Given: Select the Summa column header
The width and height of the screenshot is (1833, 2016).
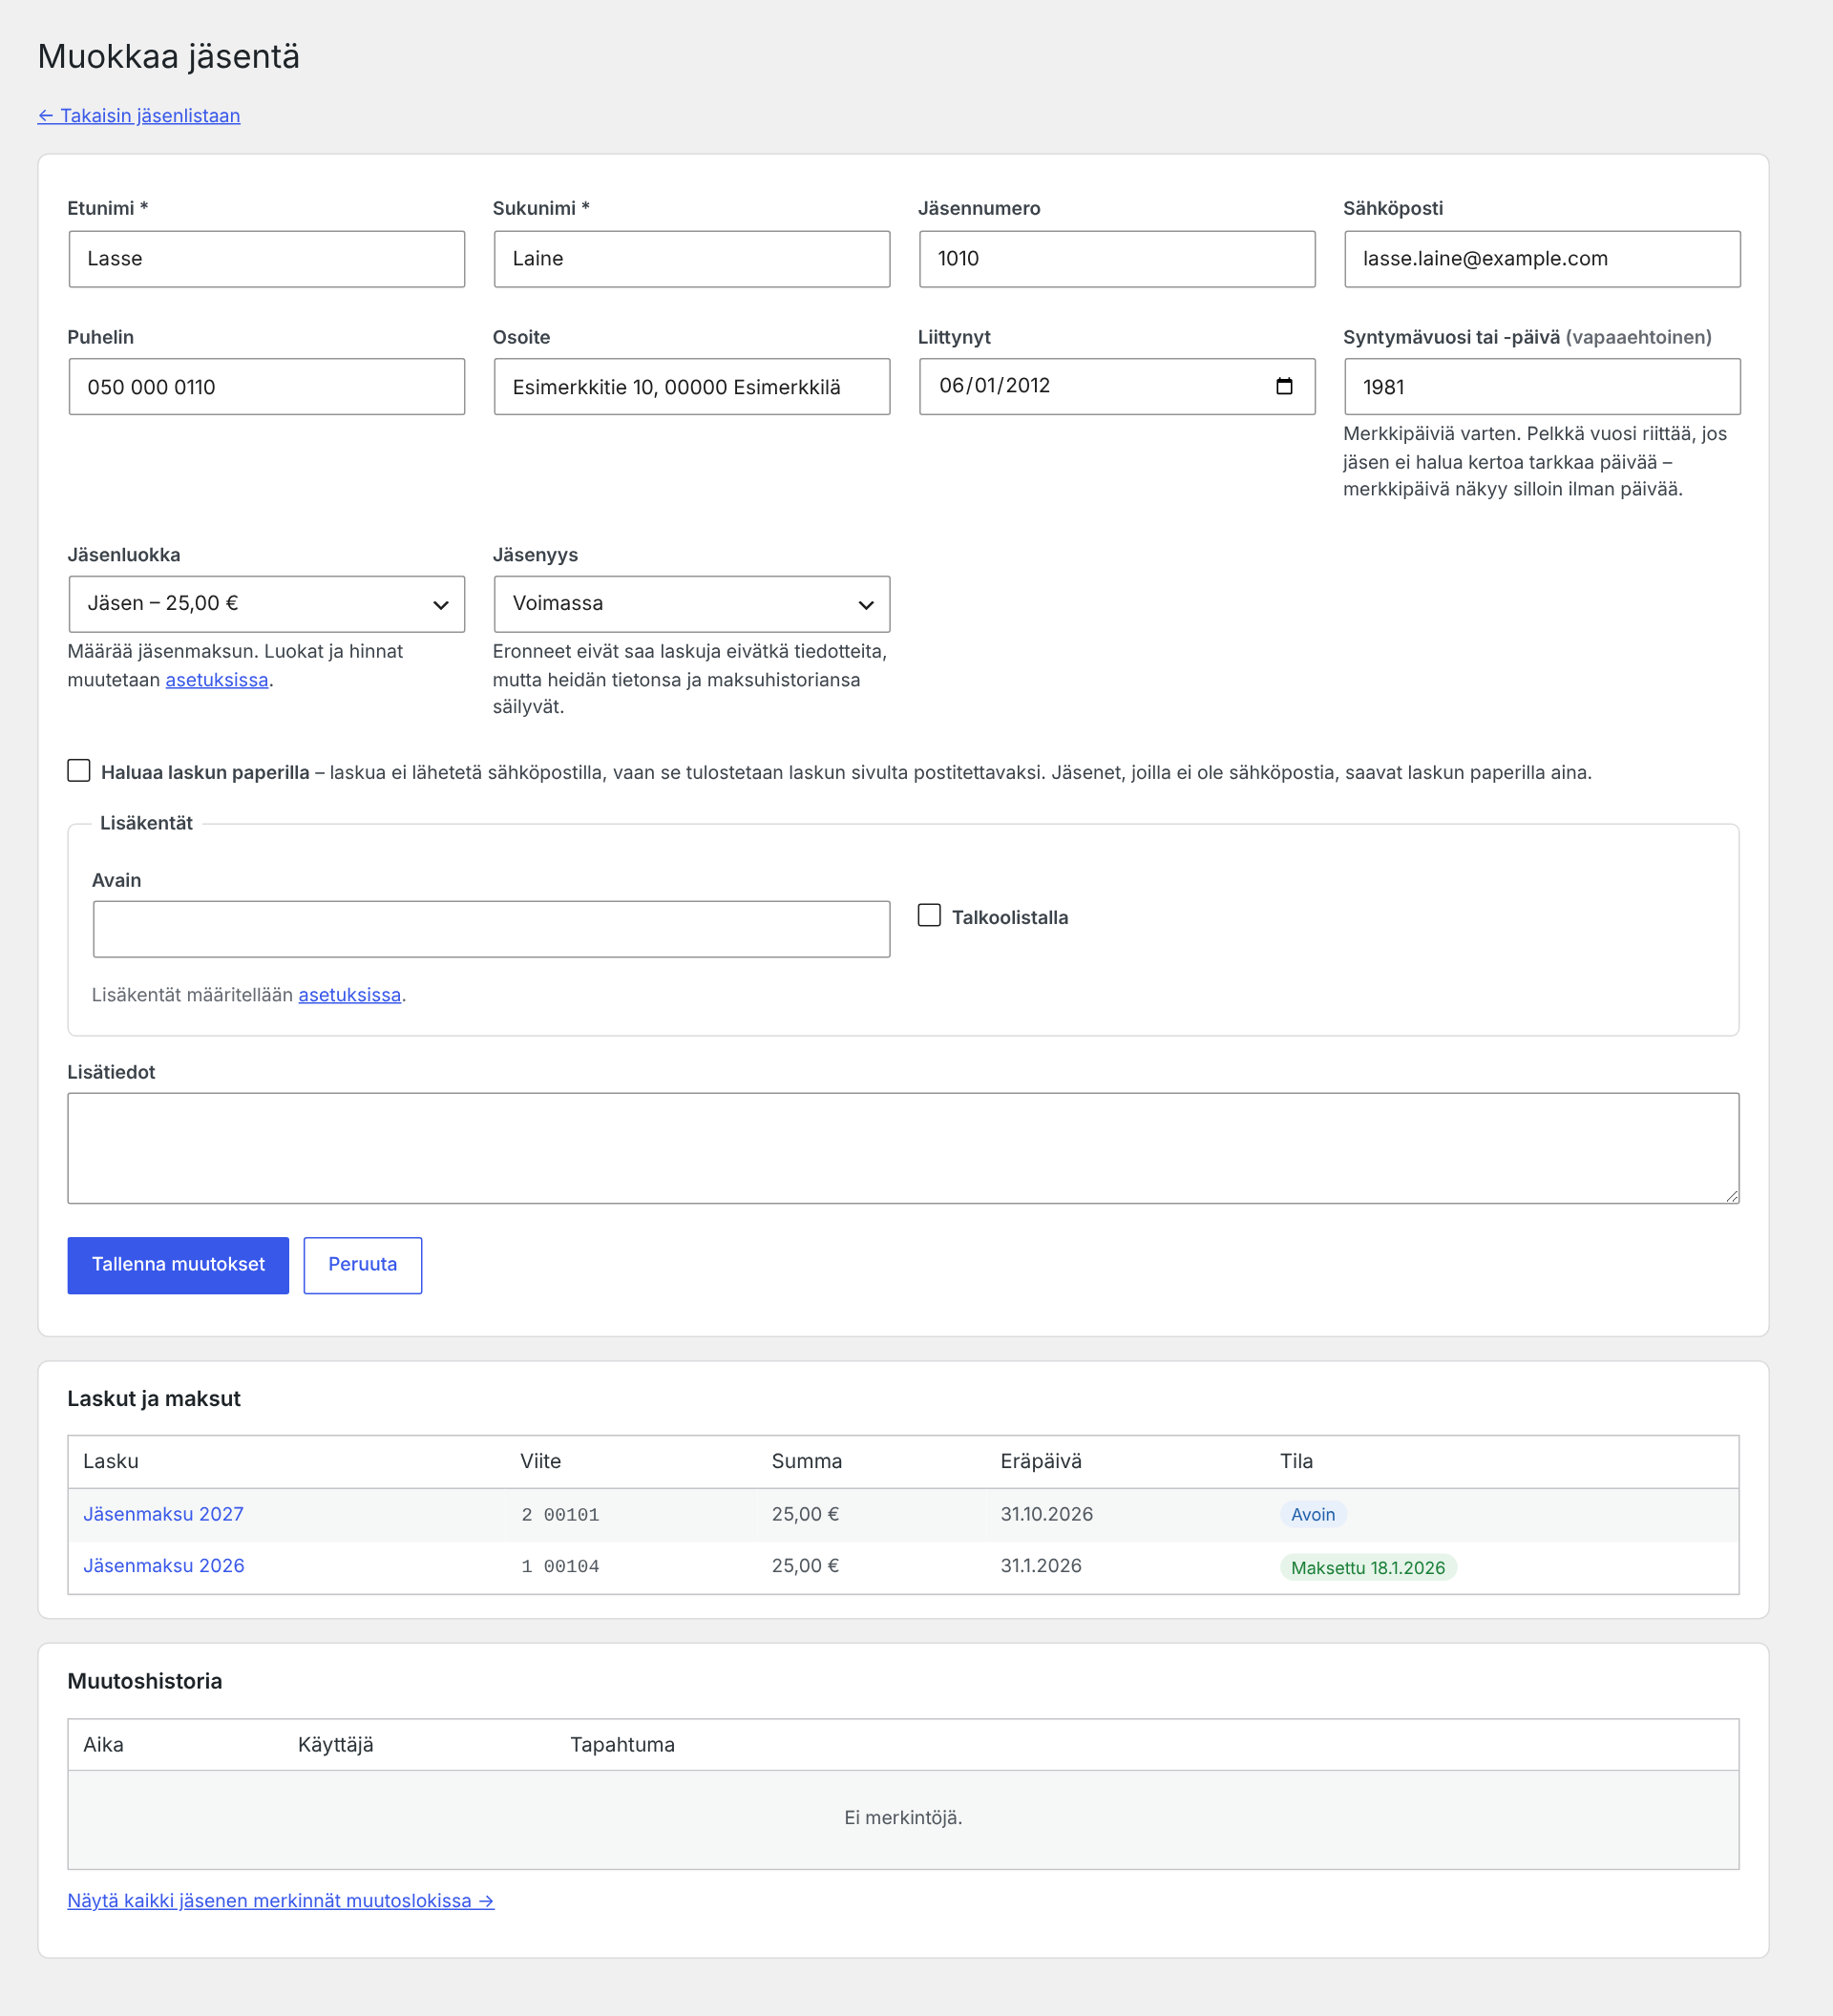Looking at the screenshot, I should (807, 1461).
